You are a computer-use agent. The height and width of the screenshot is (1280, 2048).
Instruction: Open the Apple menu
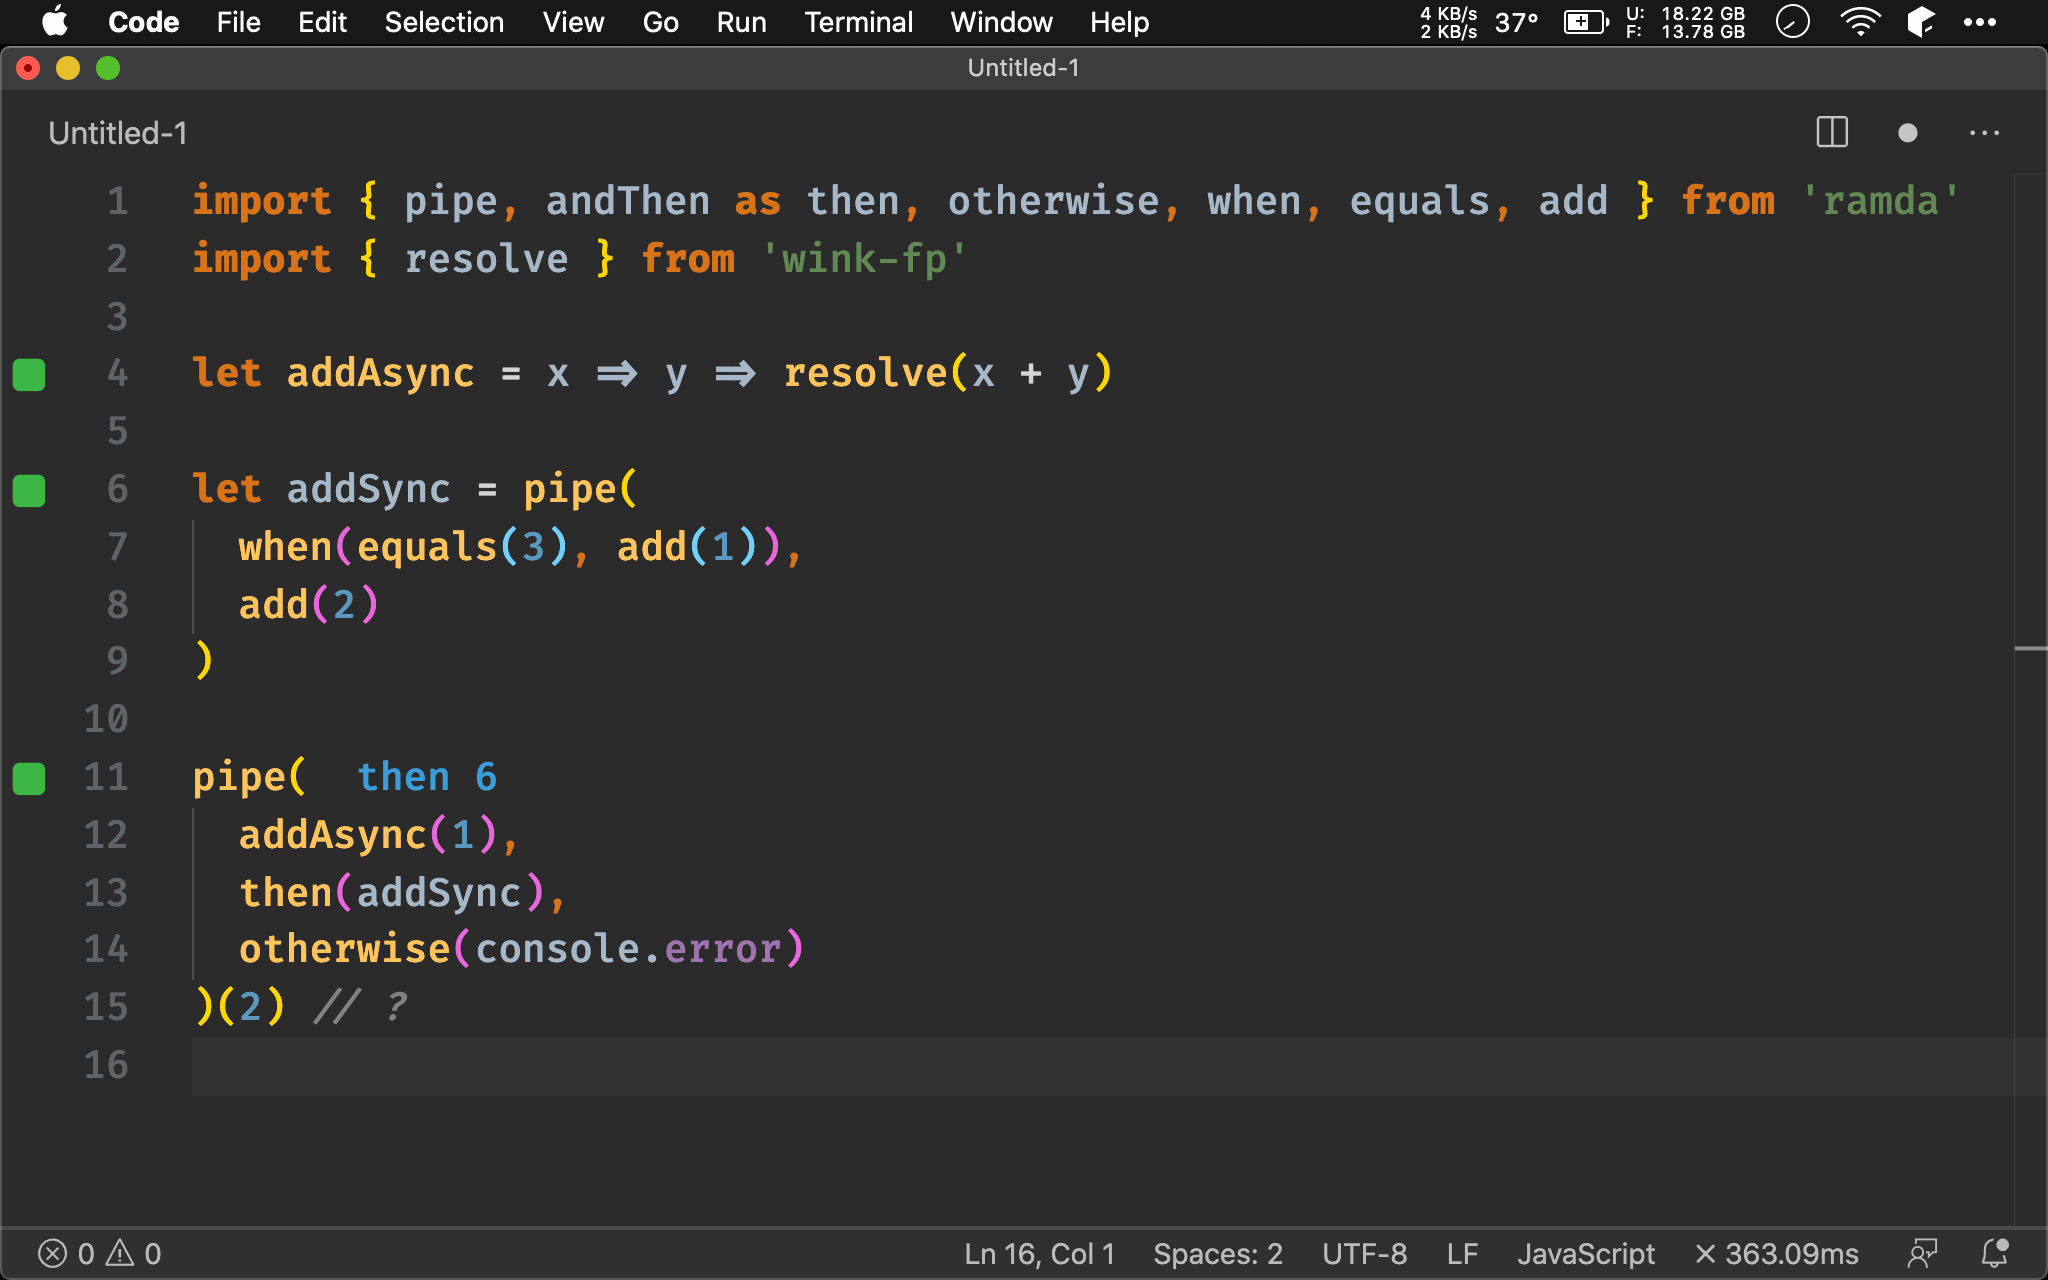[56, 22]
